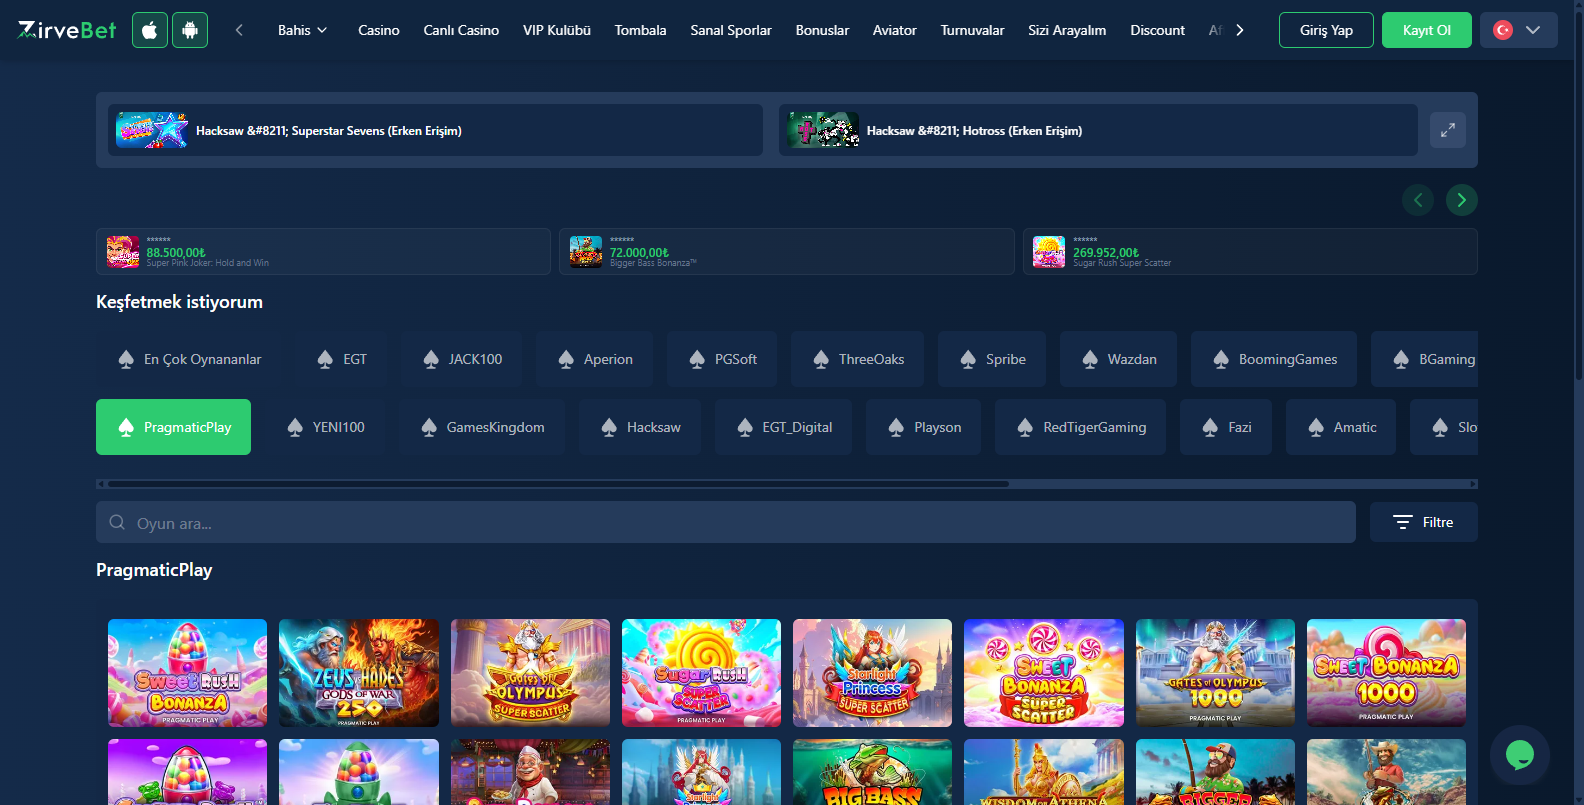Select the active PragmaticPlay provider
The width and height of the screenshot is (1584, 805).
(174, 427)
